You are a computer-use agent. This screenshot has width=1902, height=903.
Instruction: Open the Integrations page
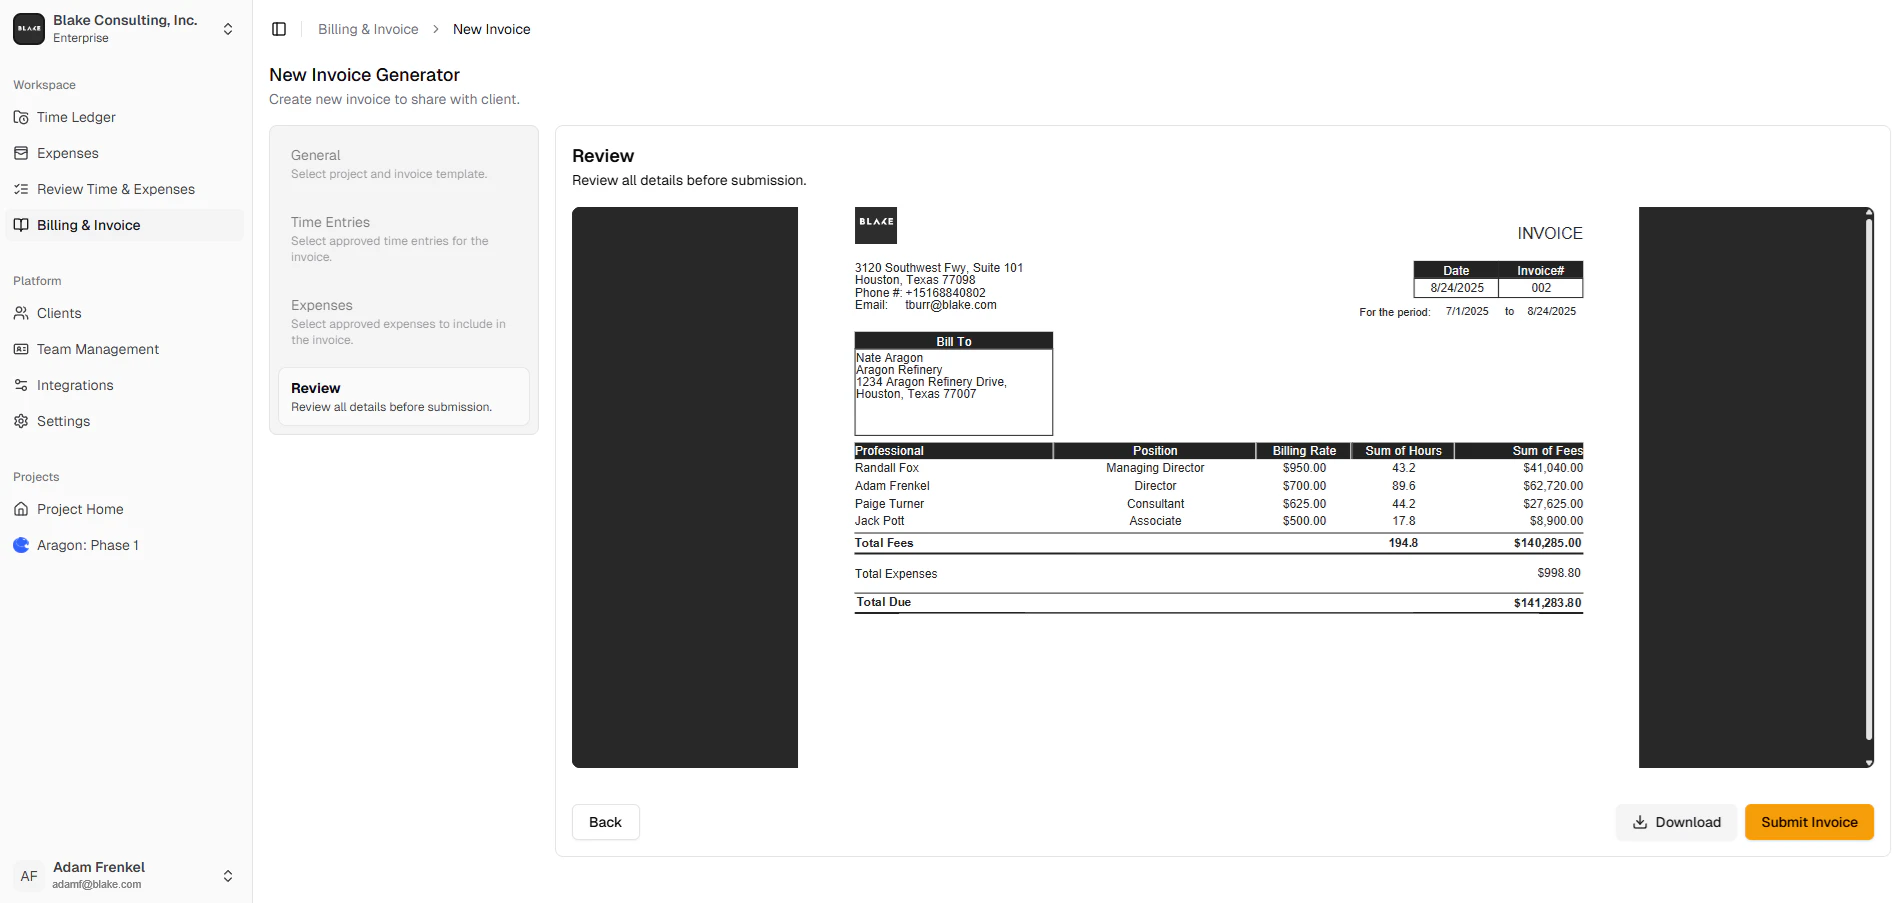click(x=75, y=385)
